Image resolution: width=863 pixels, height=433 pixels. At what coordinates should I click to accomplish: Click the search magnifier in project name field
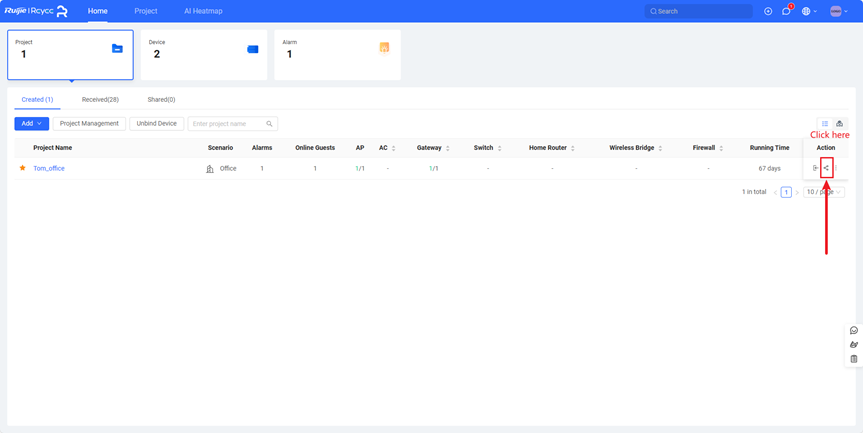click(x=269, y=124)
